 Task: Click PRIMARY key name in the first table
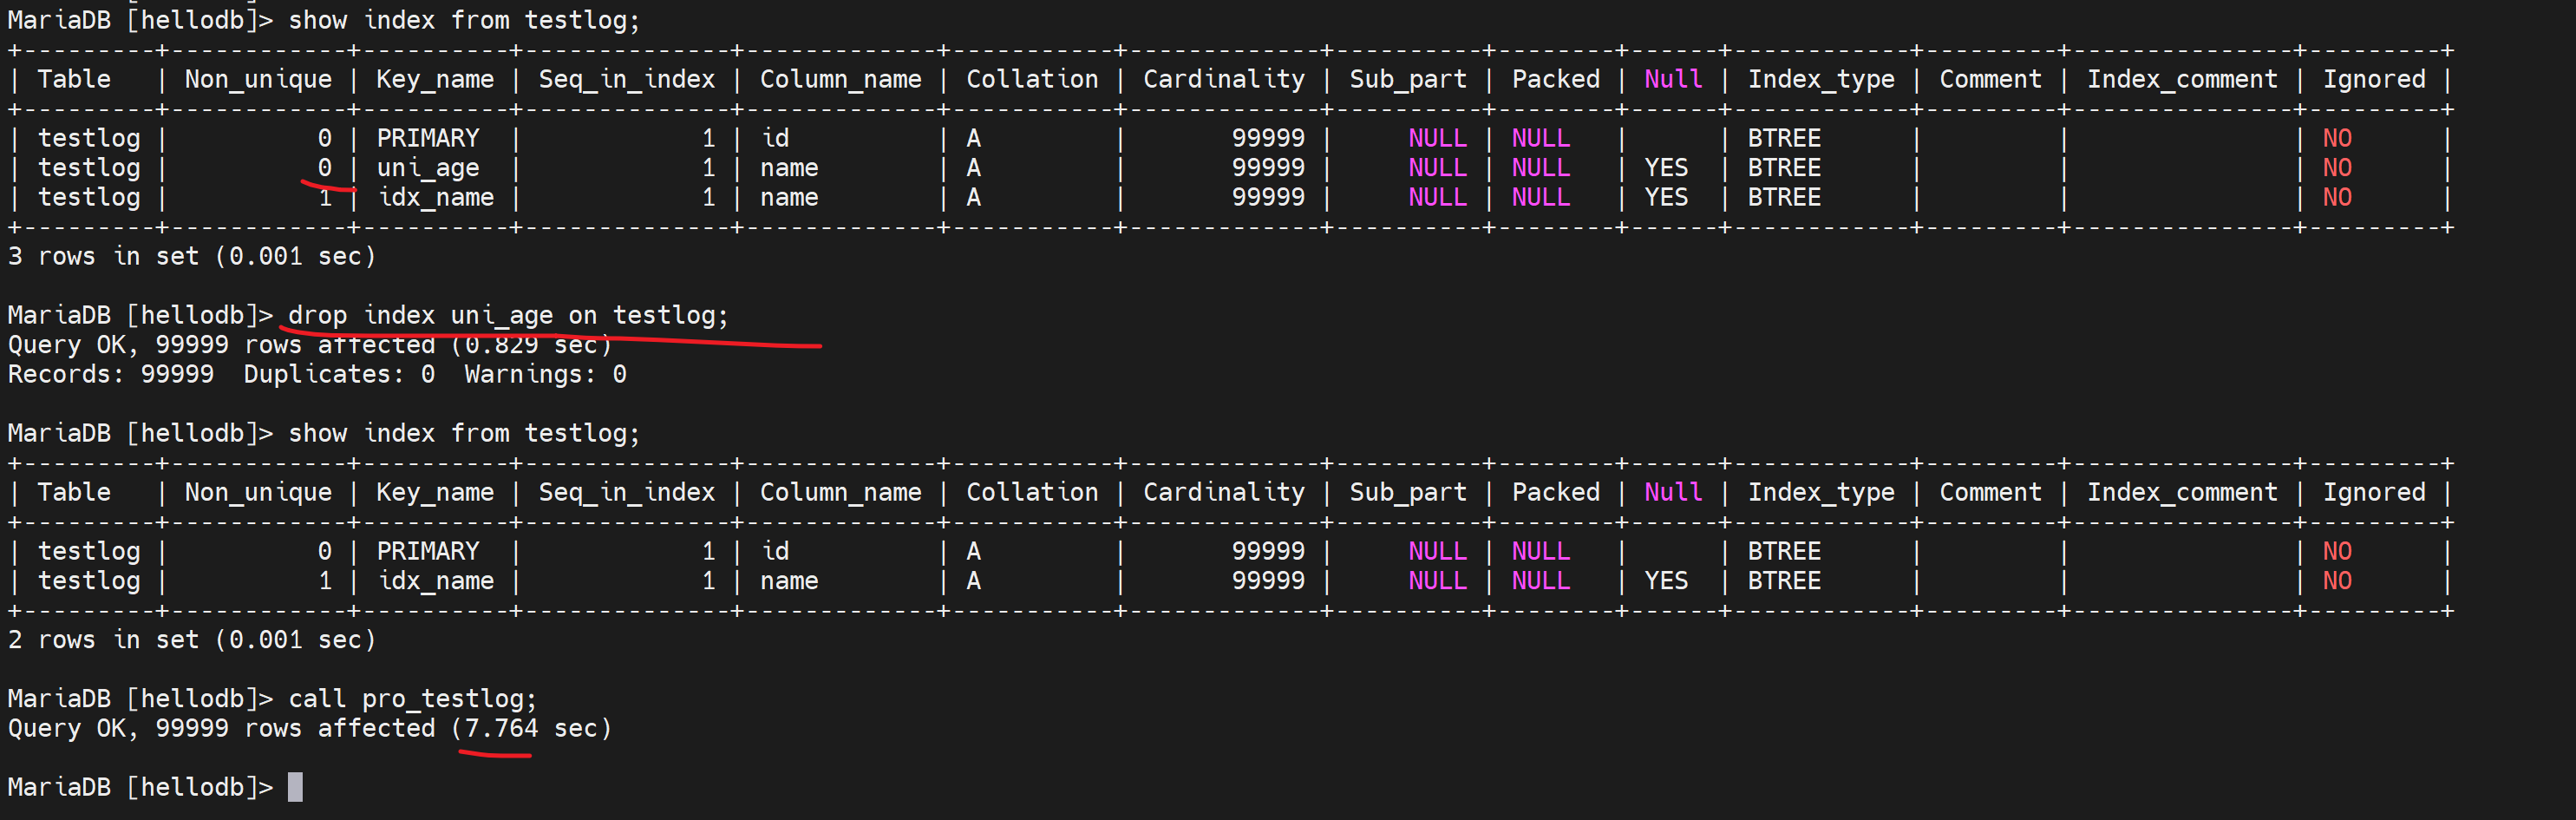[427, 138]
